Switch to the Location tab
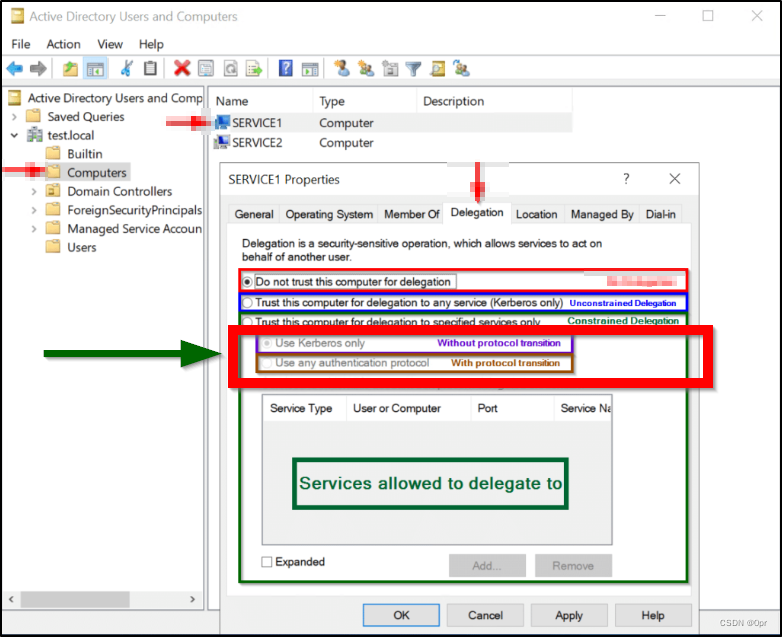 point(537,214)
